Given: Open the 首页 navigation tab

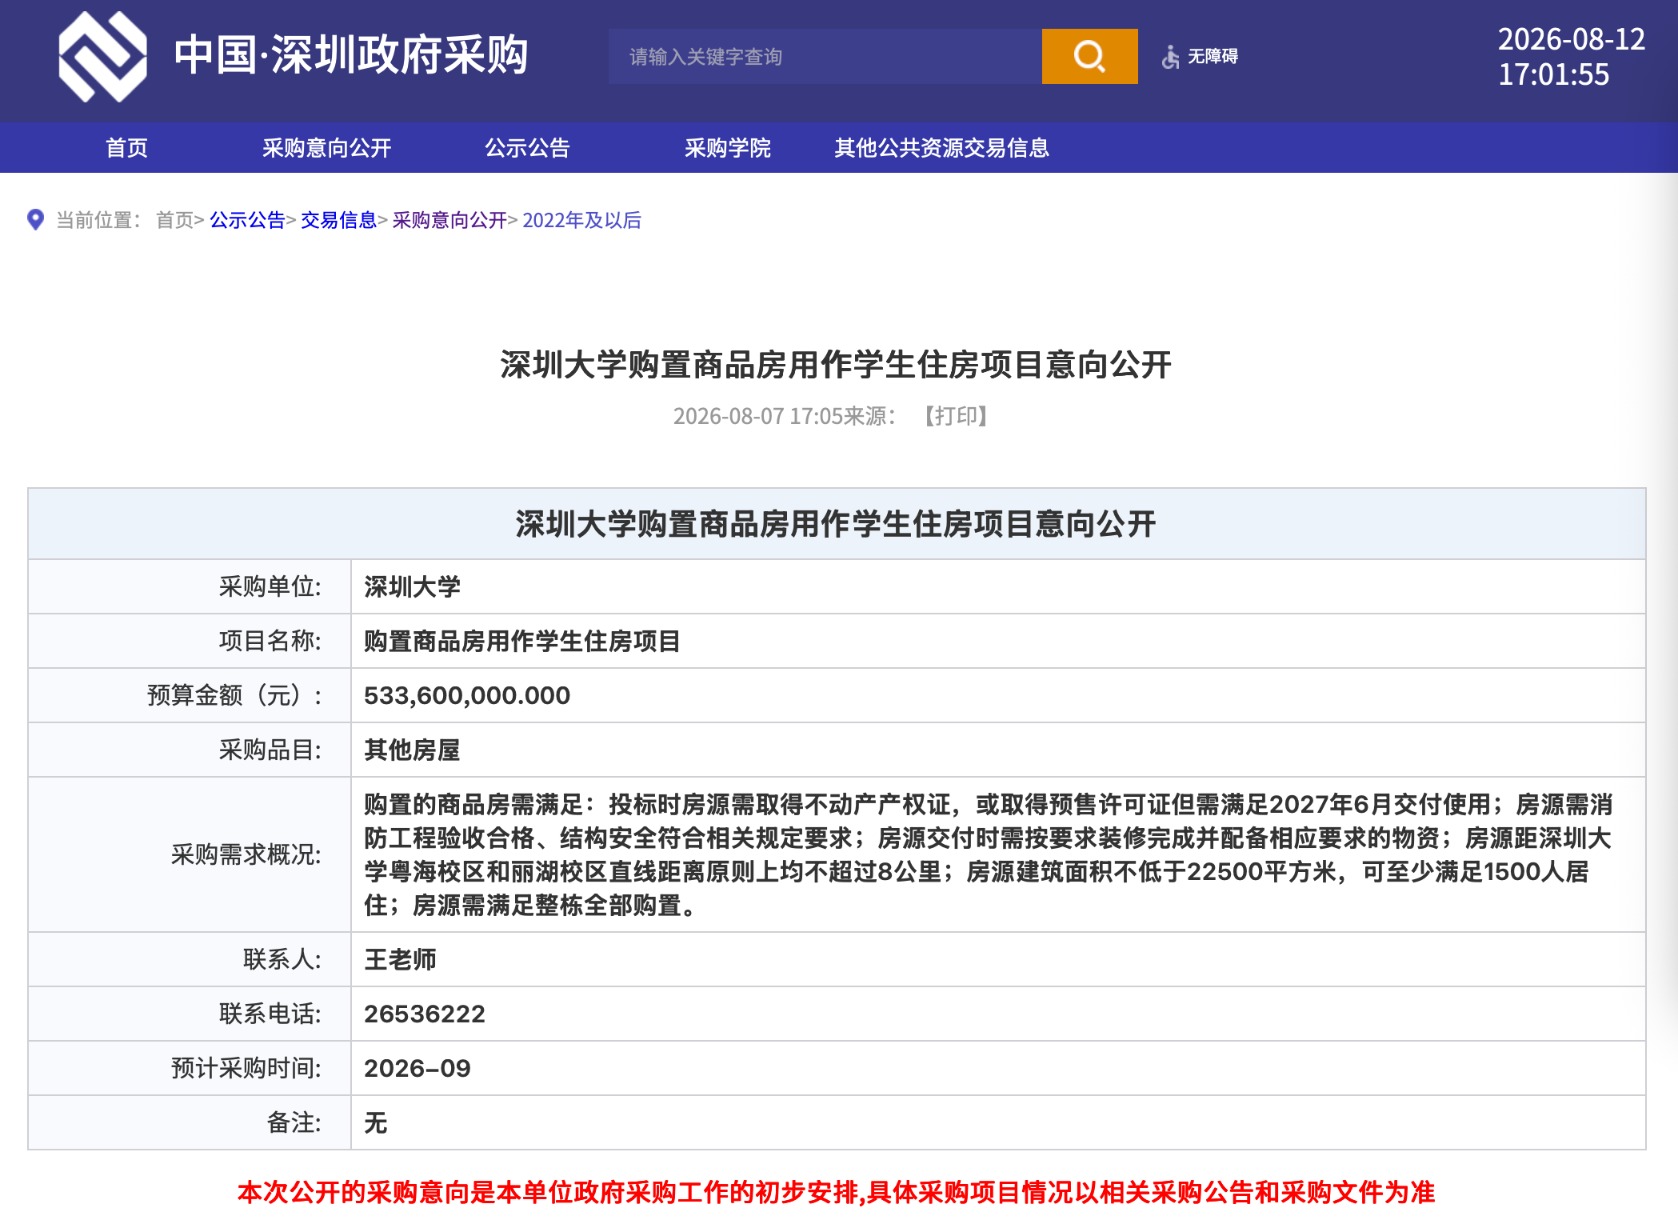Looking at the screenshot, I should point(127,148).
